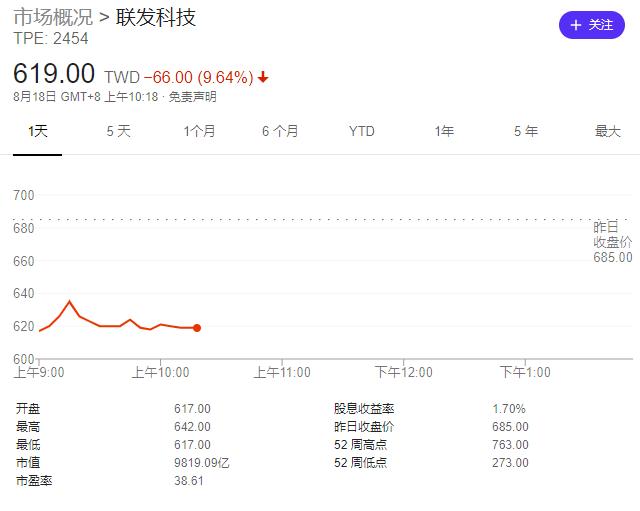
Task: Click the 640 y-axis label
Action: click(x=24, y=293)
